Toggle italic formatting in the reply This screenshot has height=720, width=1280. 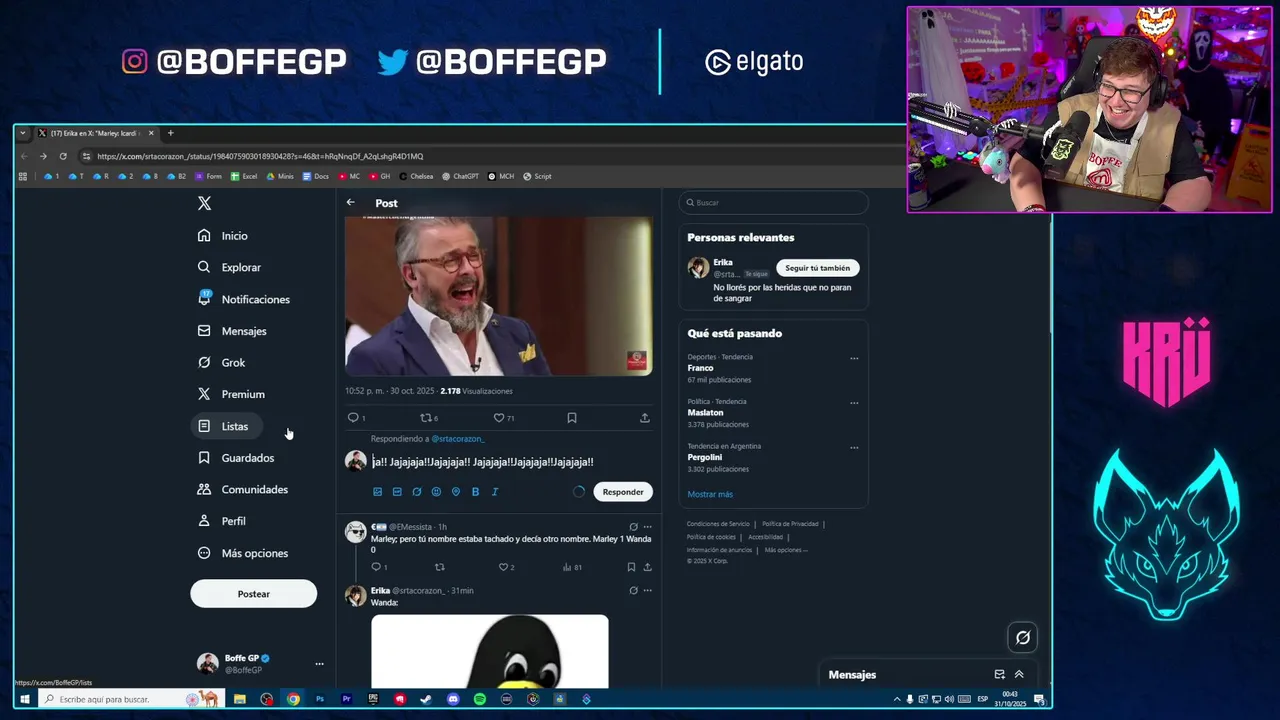495,492
